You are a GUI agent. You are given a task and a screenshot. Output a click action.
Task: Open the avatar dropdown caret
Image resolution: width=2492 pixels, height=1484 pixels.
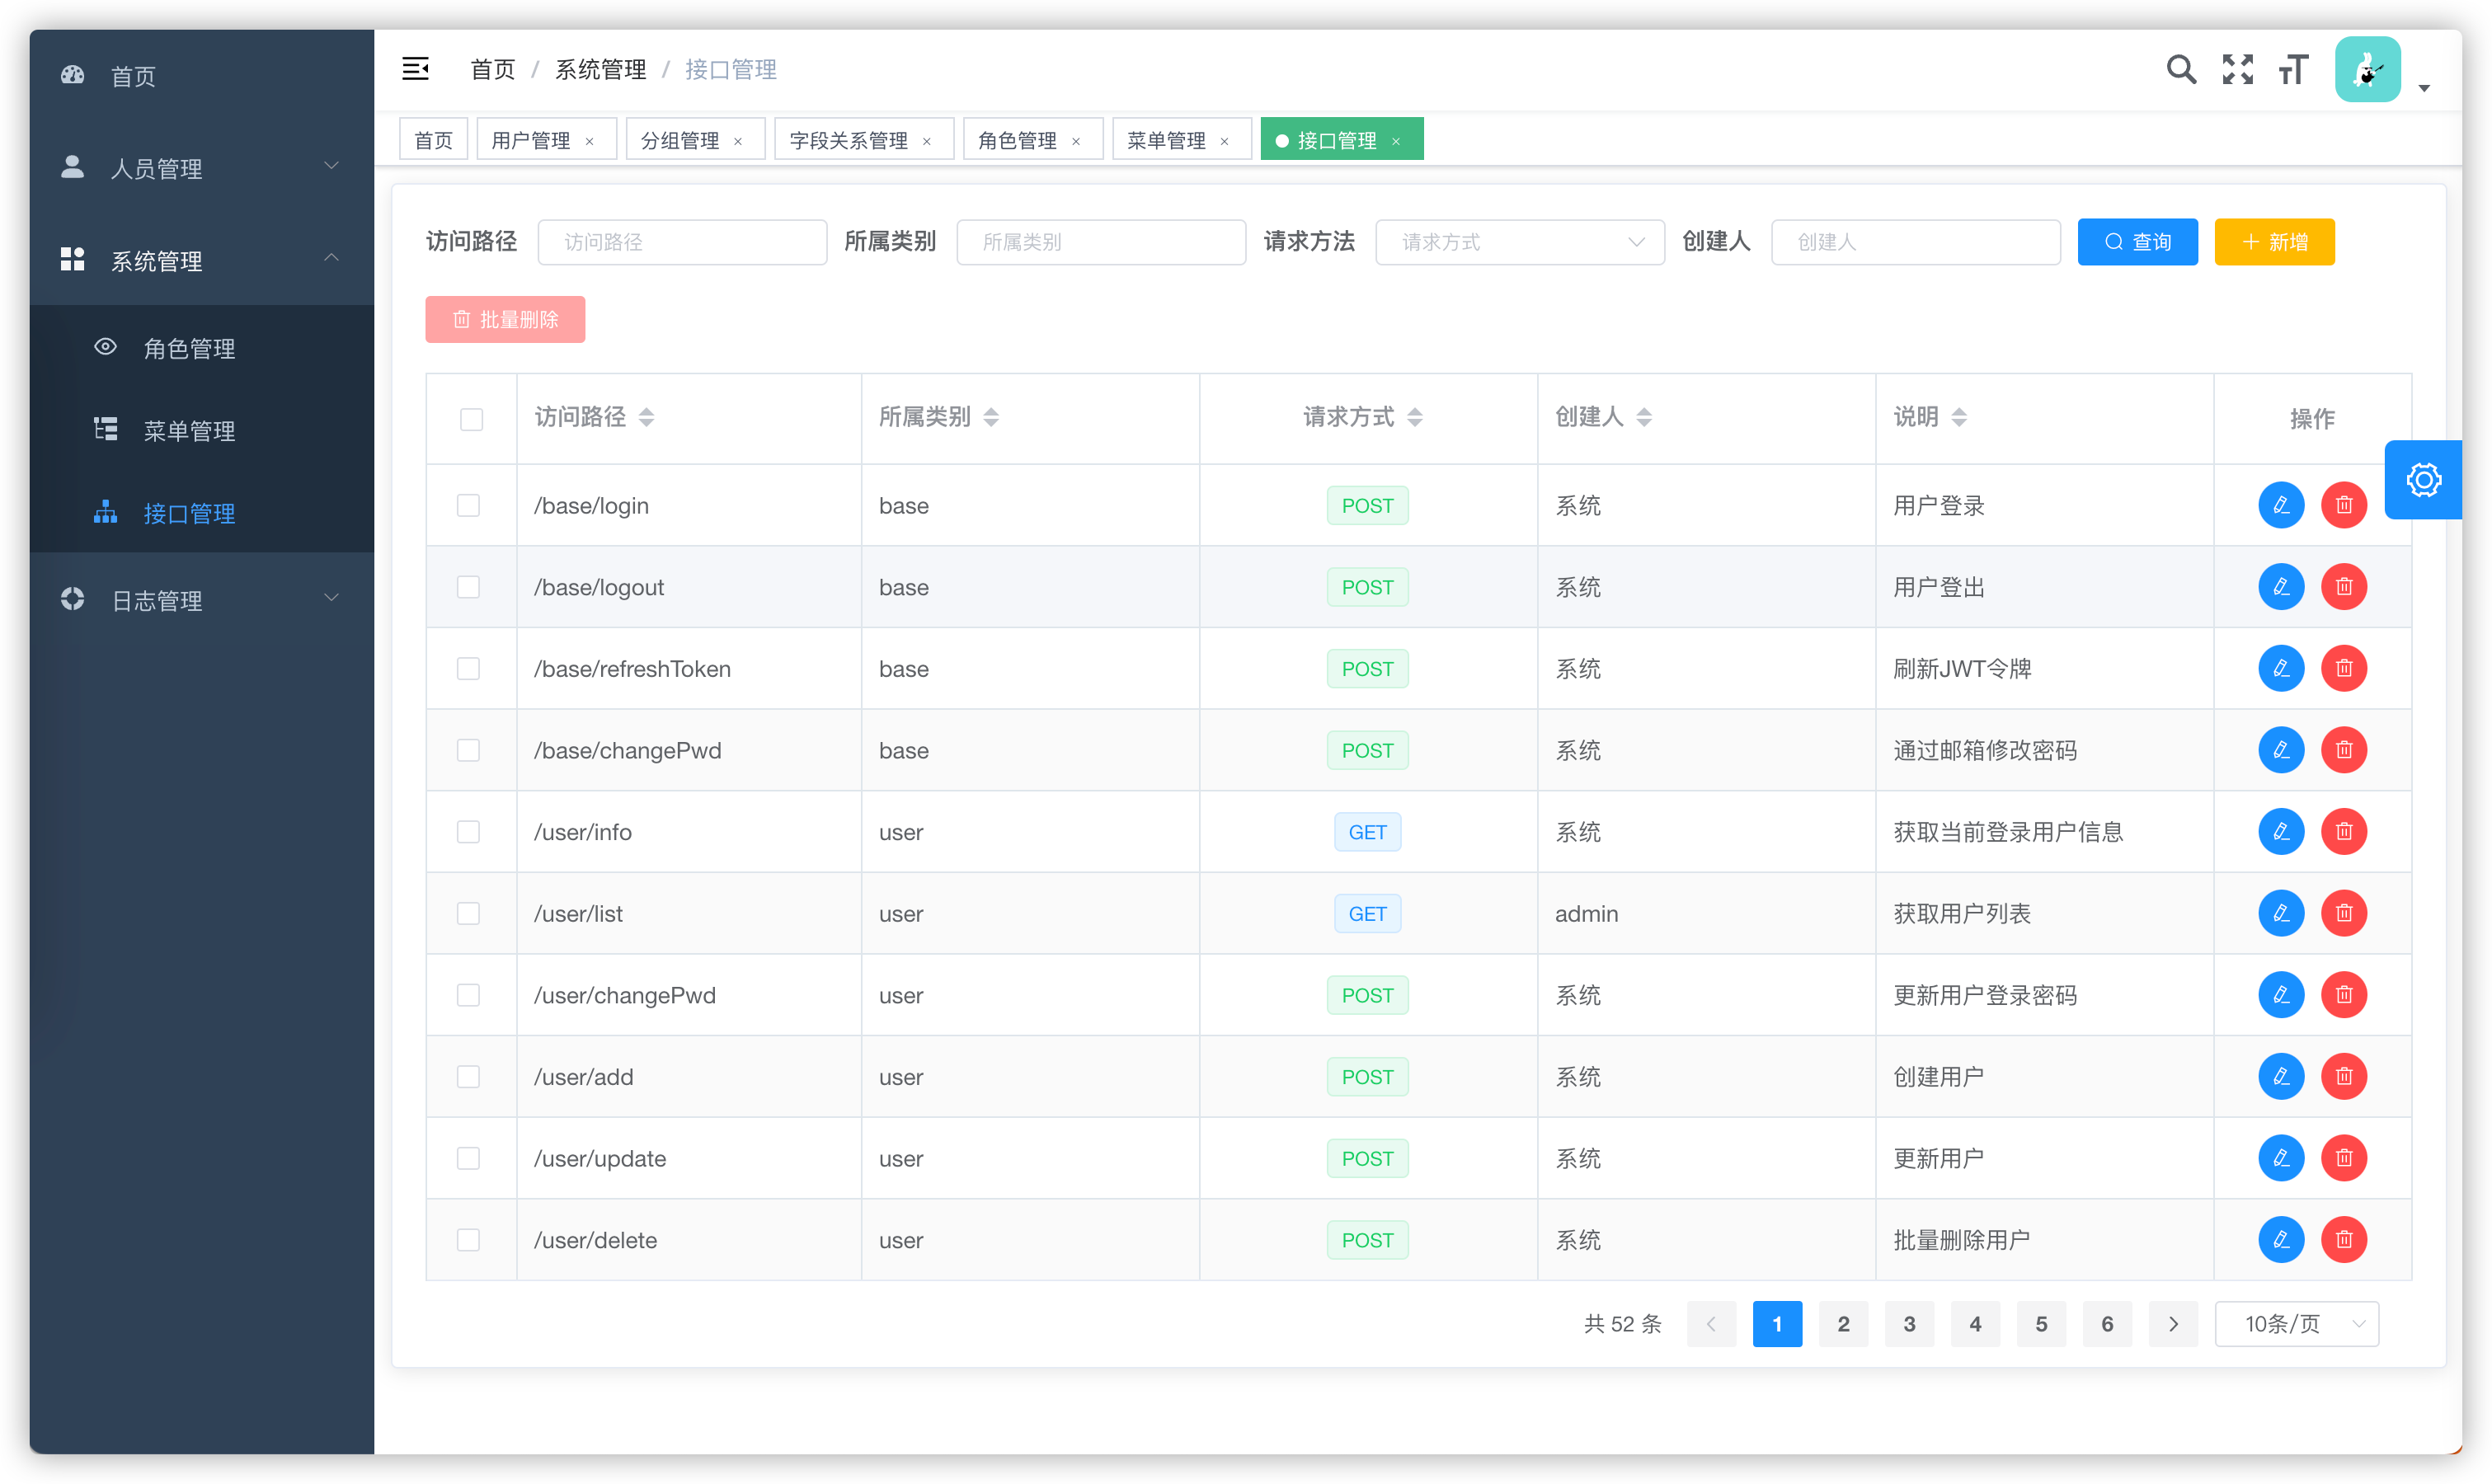[2424, 88]
